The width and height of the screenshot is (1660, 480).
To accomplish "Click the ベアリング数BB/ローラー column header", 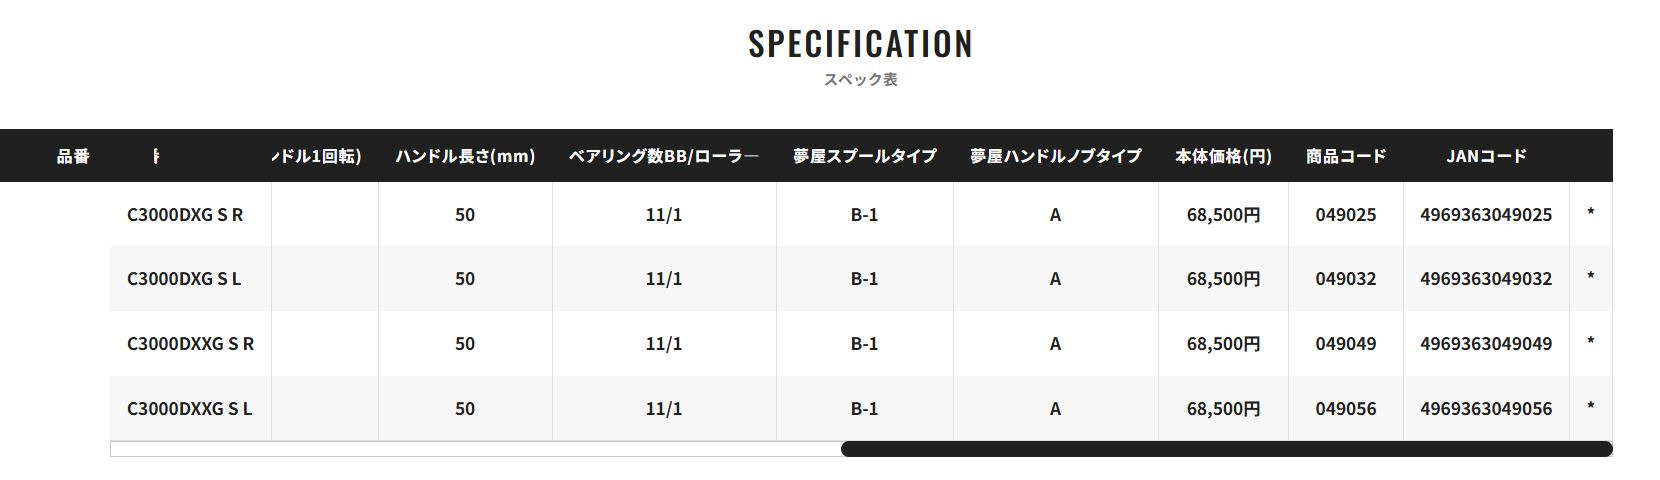I will (663, 156).
